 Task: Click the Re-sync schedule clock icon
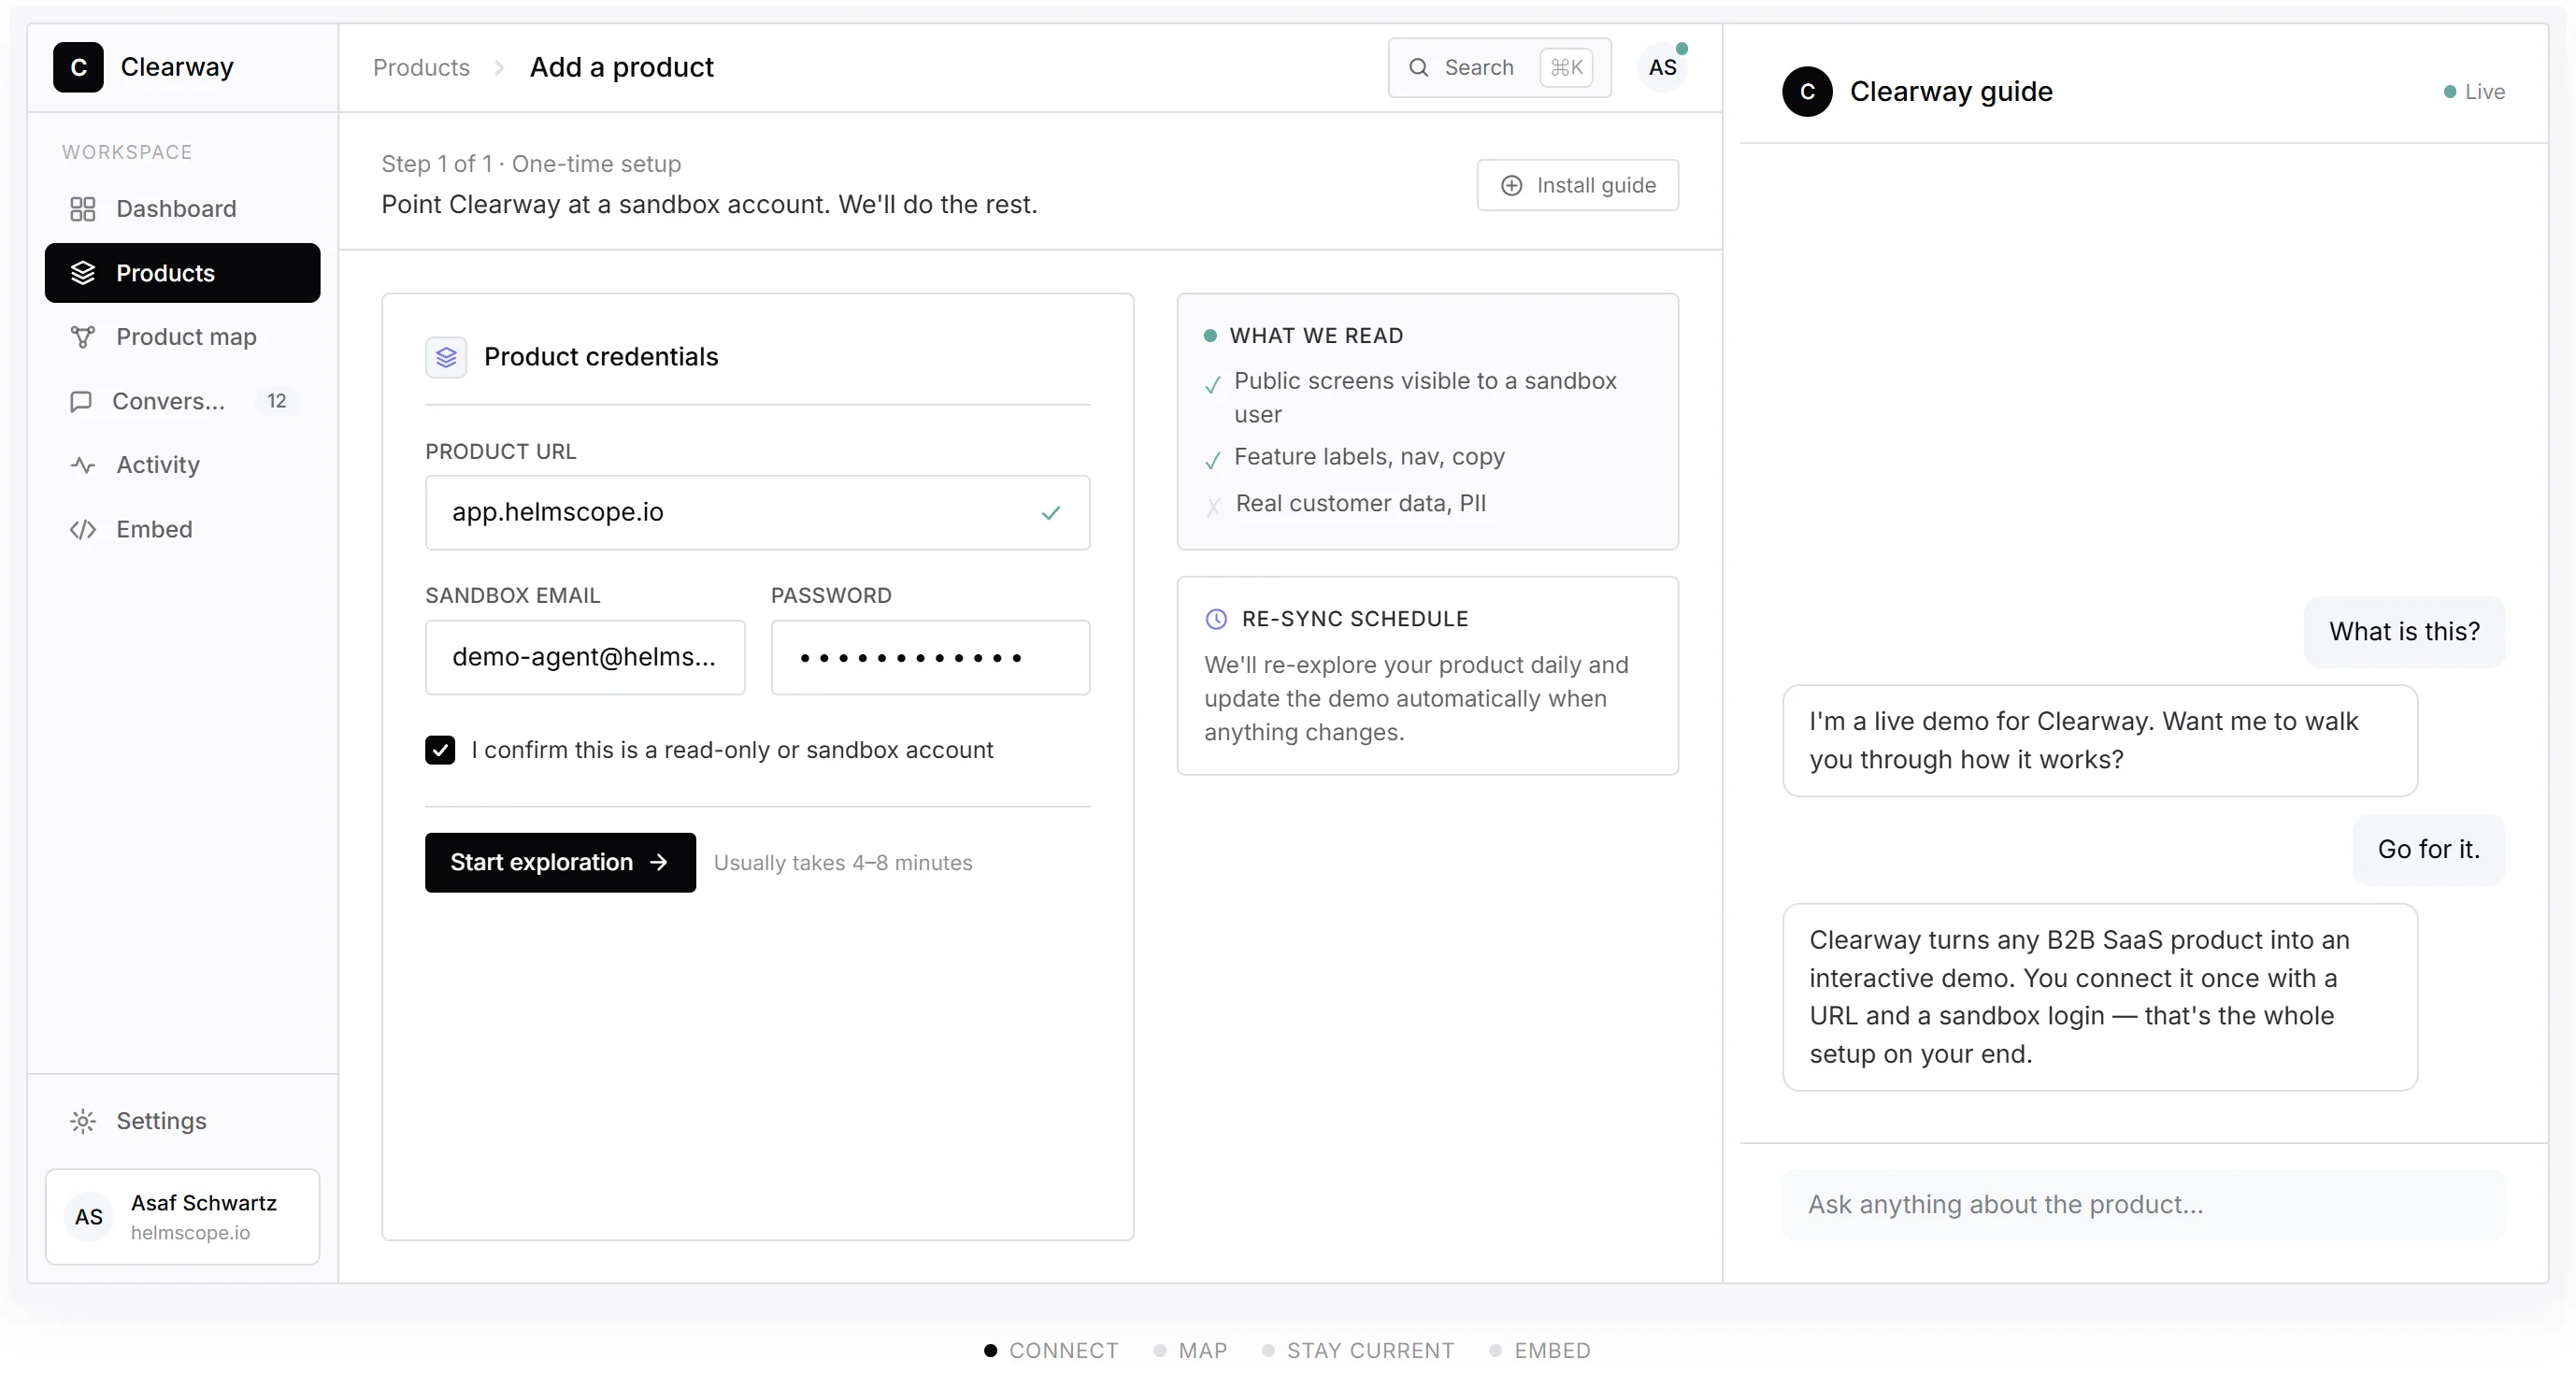point(1216,619)
